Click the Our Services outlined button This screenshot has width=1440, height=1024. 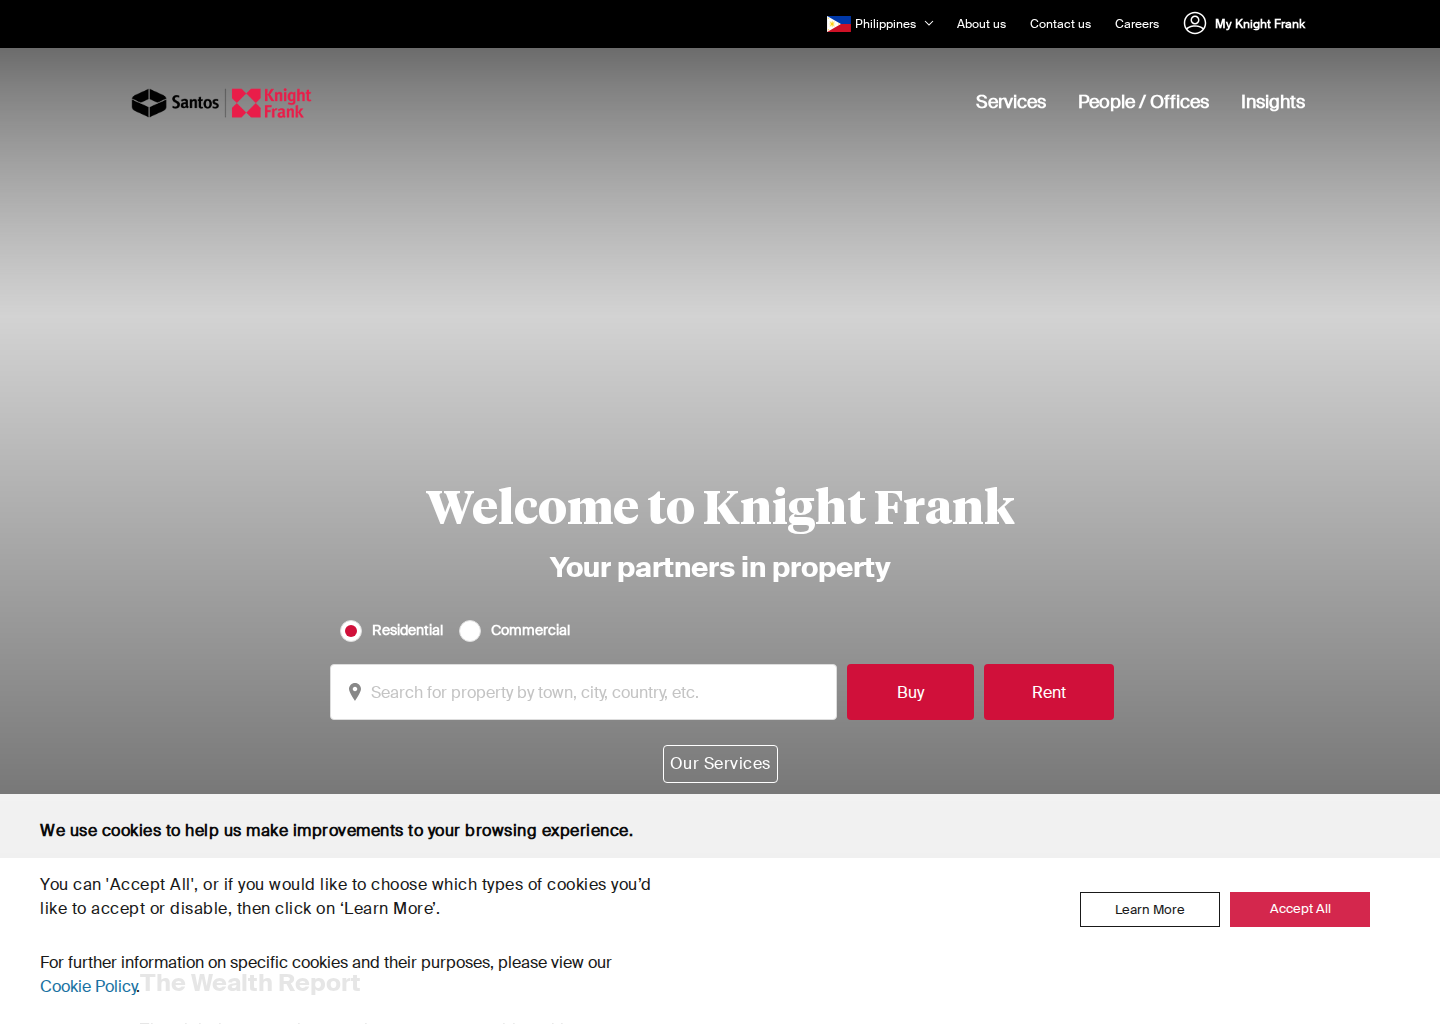(x=720, y=764)
